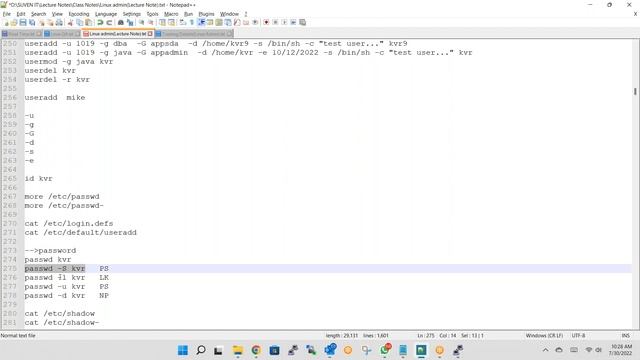Click the line 'id kvr'
The image size is (640, 360).
pos(38,179)
